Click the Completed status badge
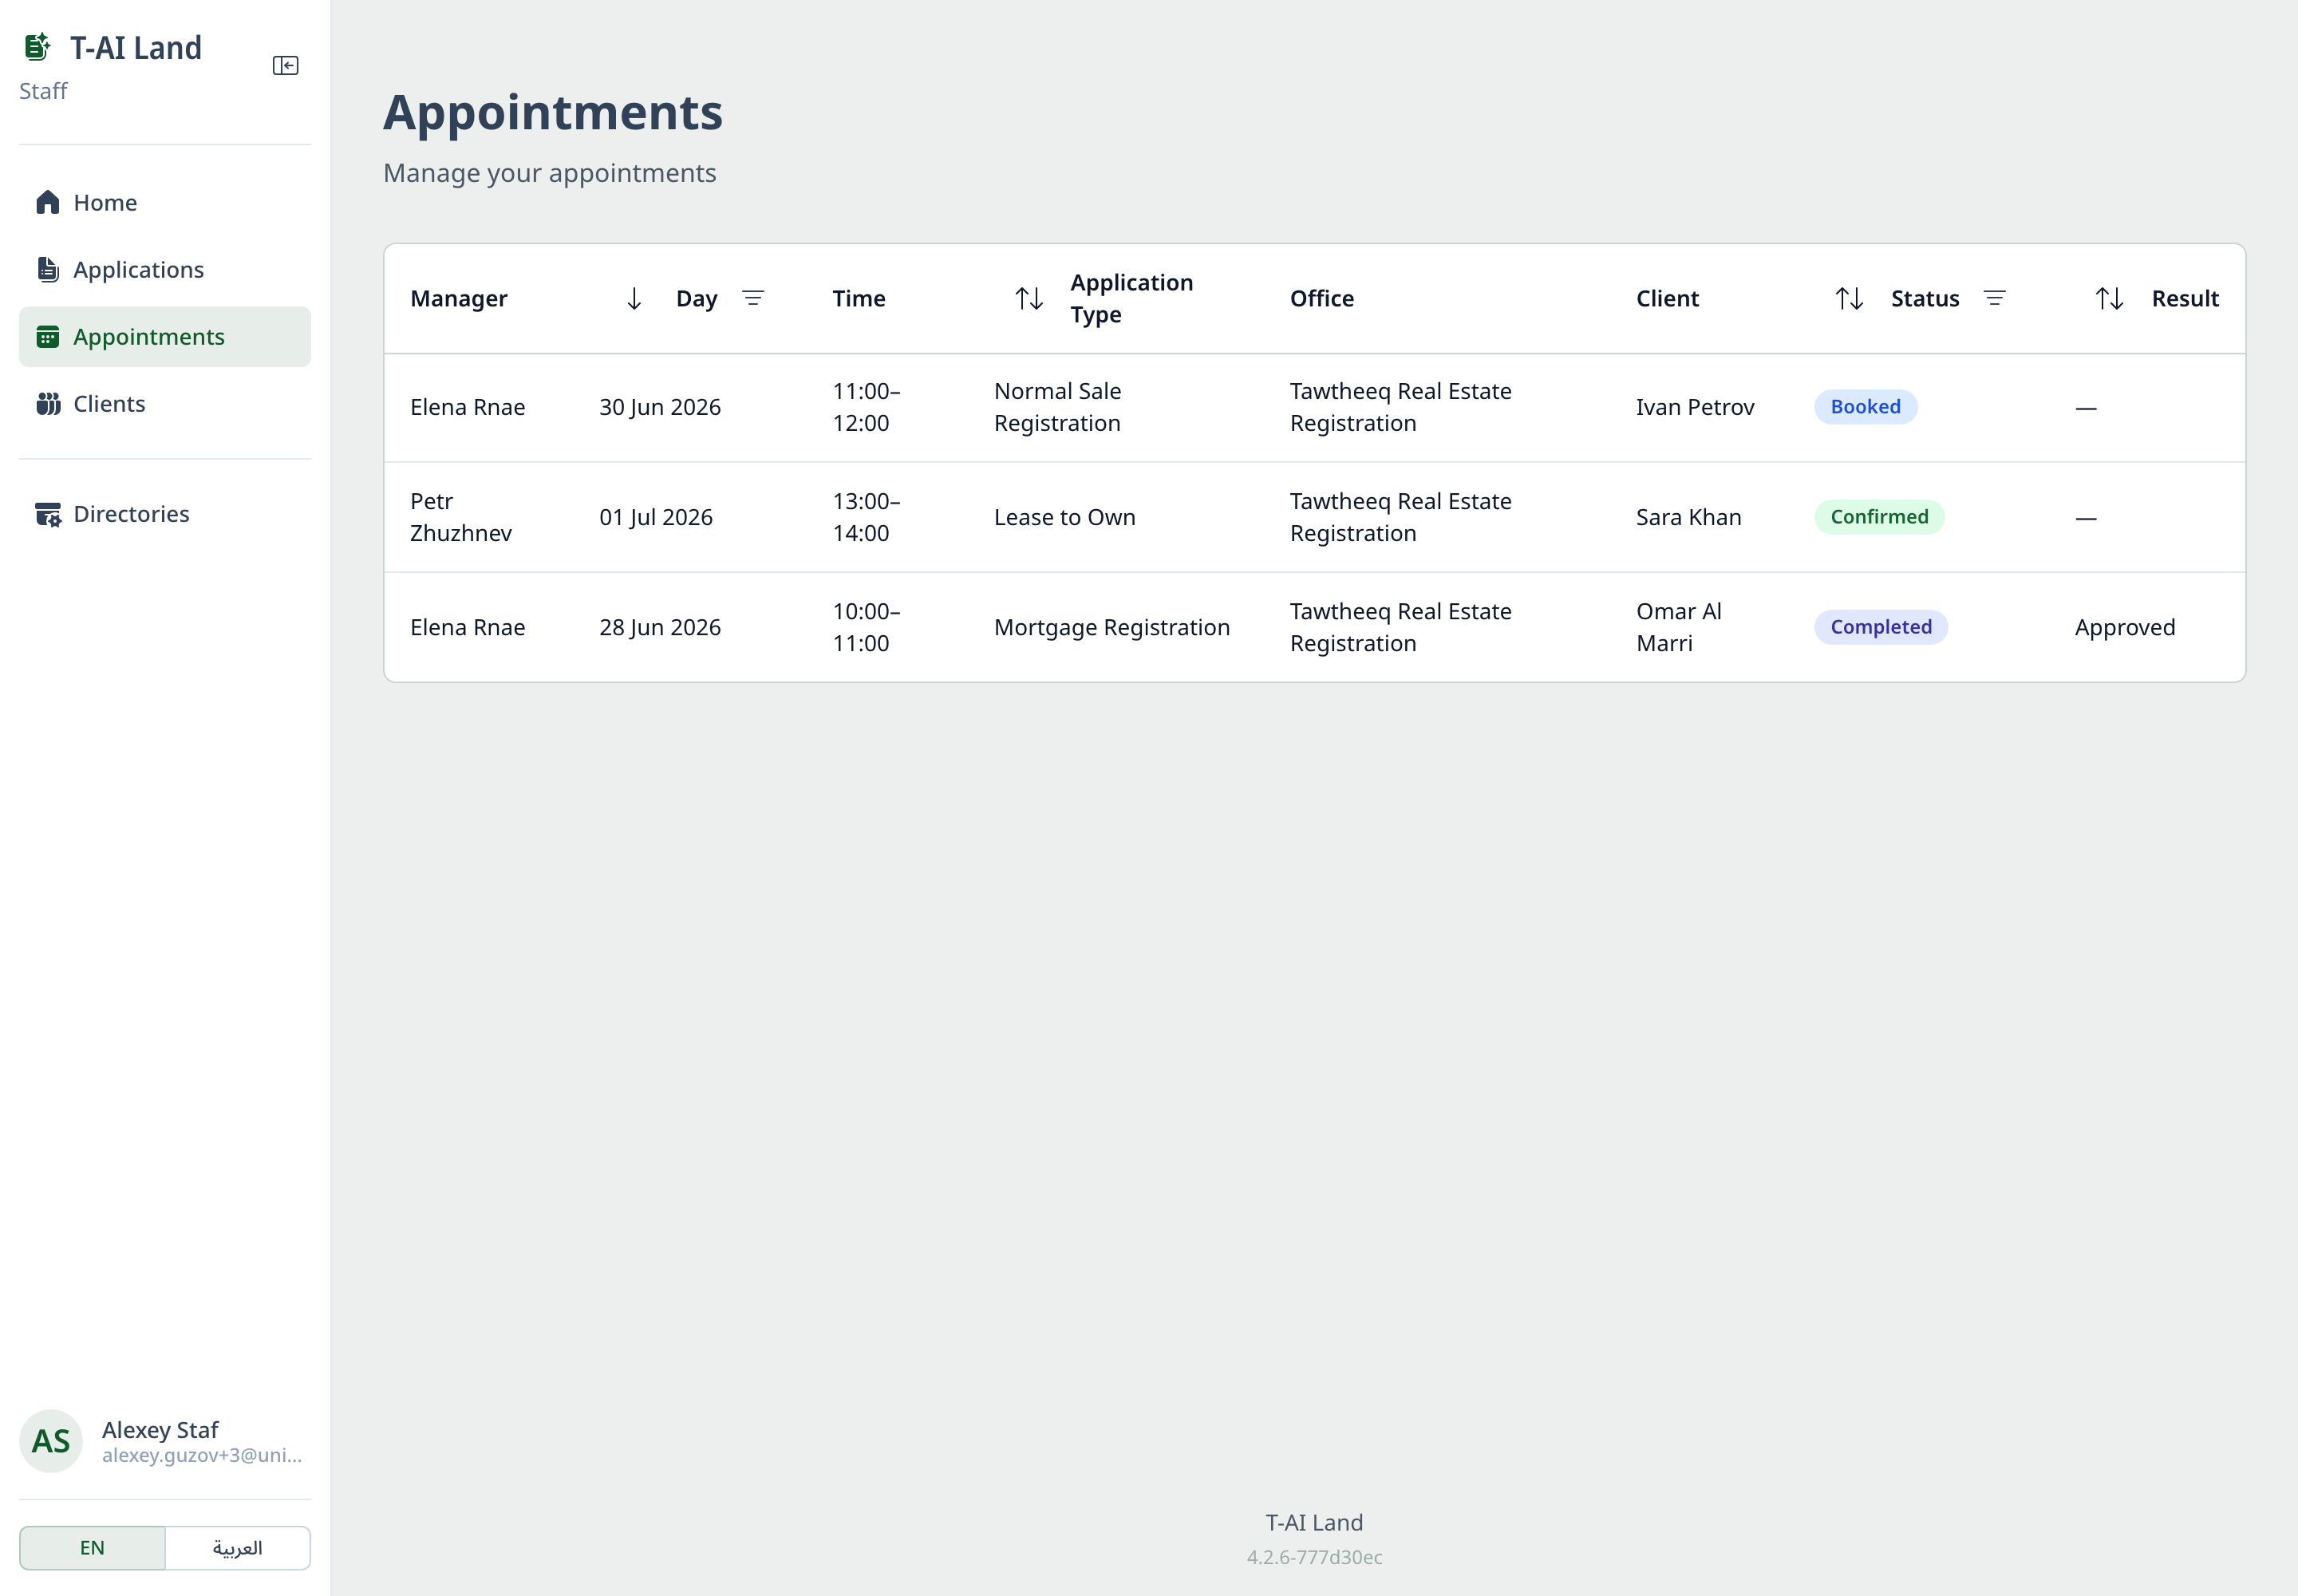Viewport: 2298px width, 1596px height. point(1881,627)
